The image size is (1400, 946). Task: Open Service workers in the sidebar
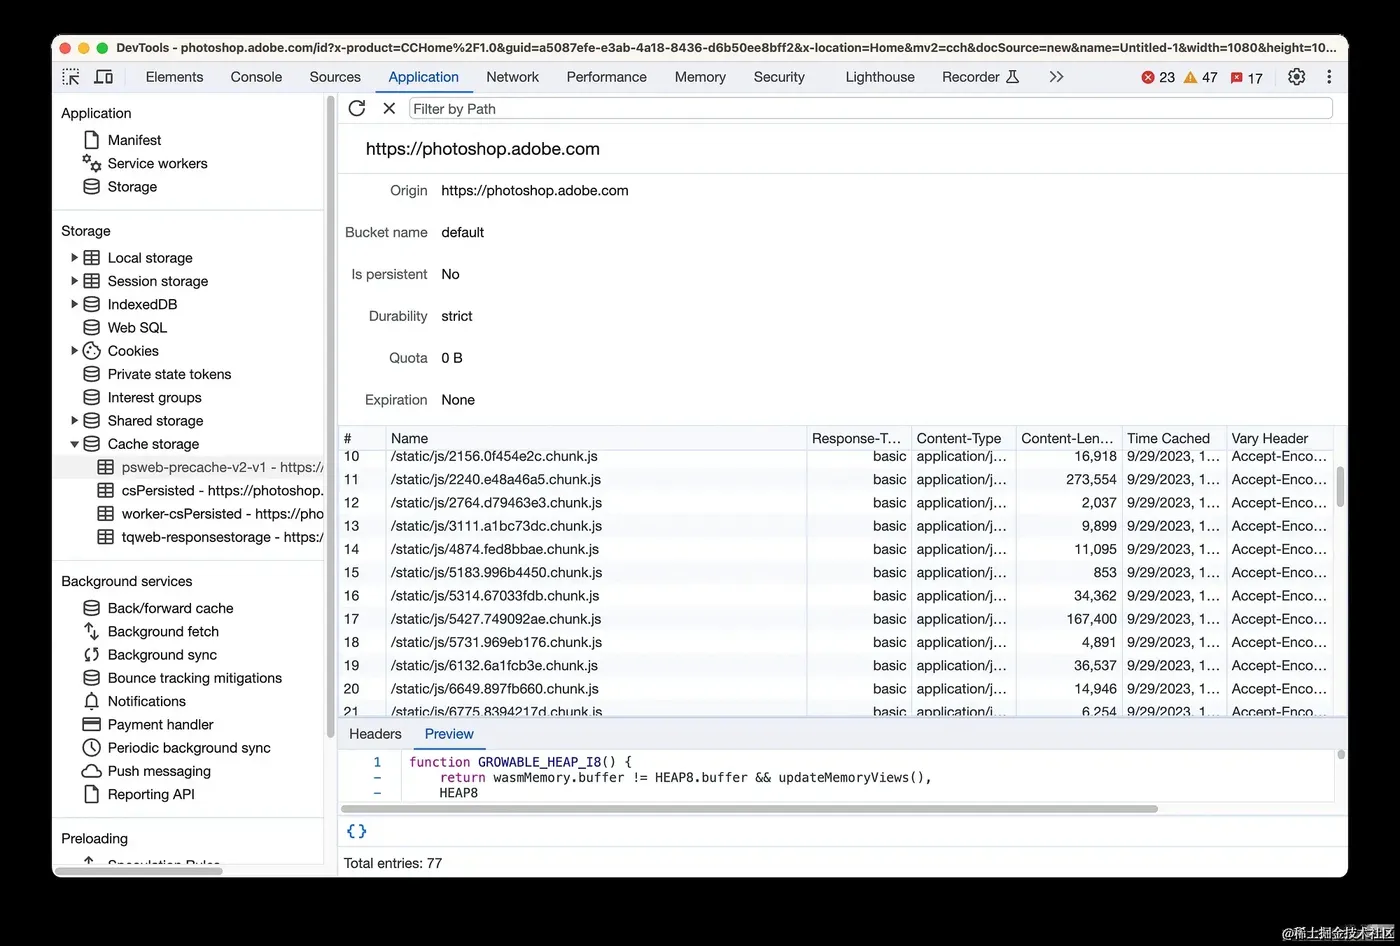[157, 163]
